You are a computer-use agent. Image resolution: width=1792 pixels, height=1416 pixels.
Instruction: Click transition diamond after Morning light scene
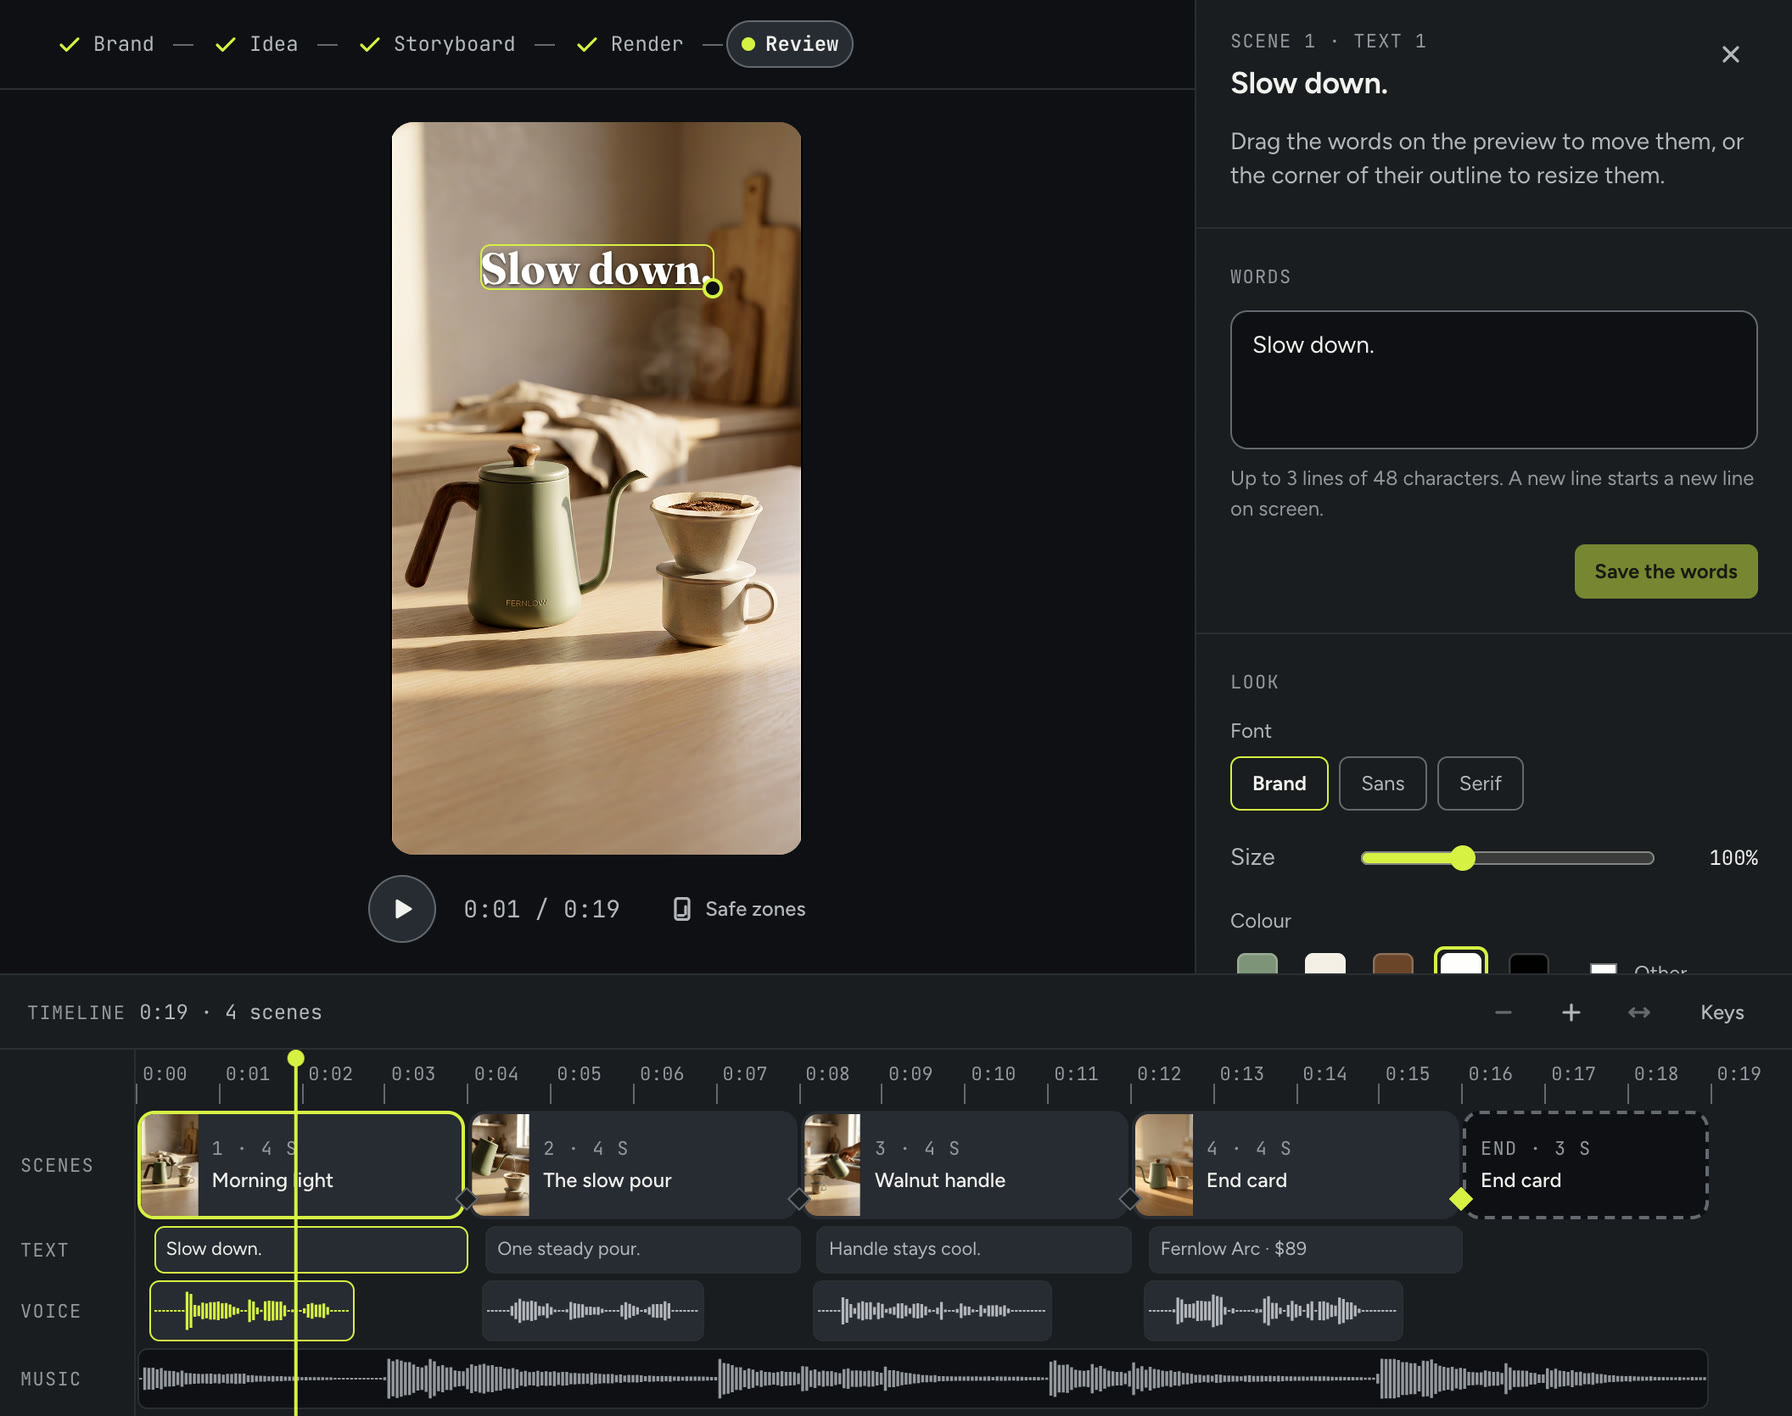466,1198
